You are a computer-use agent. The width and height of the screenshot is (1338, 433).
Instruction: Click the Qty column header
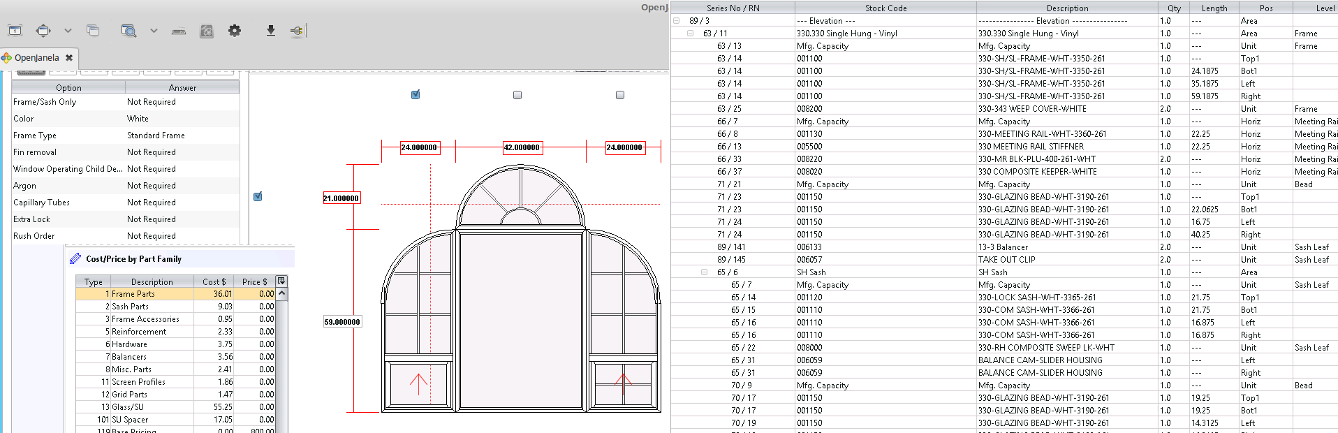(1173, 7)
